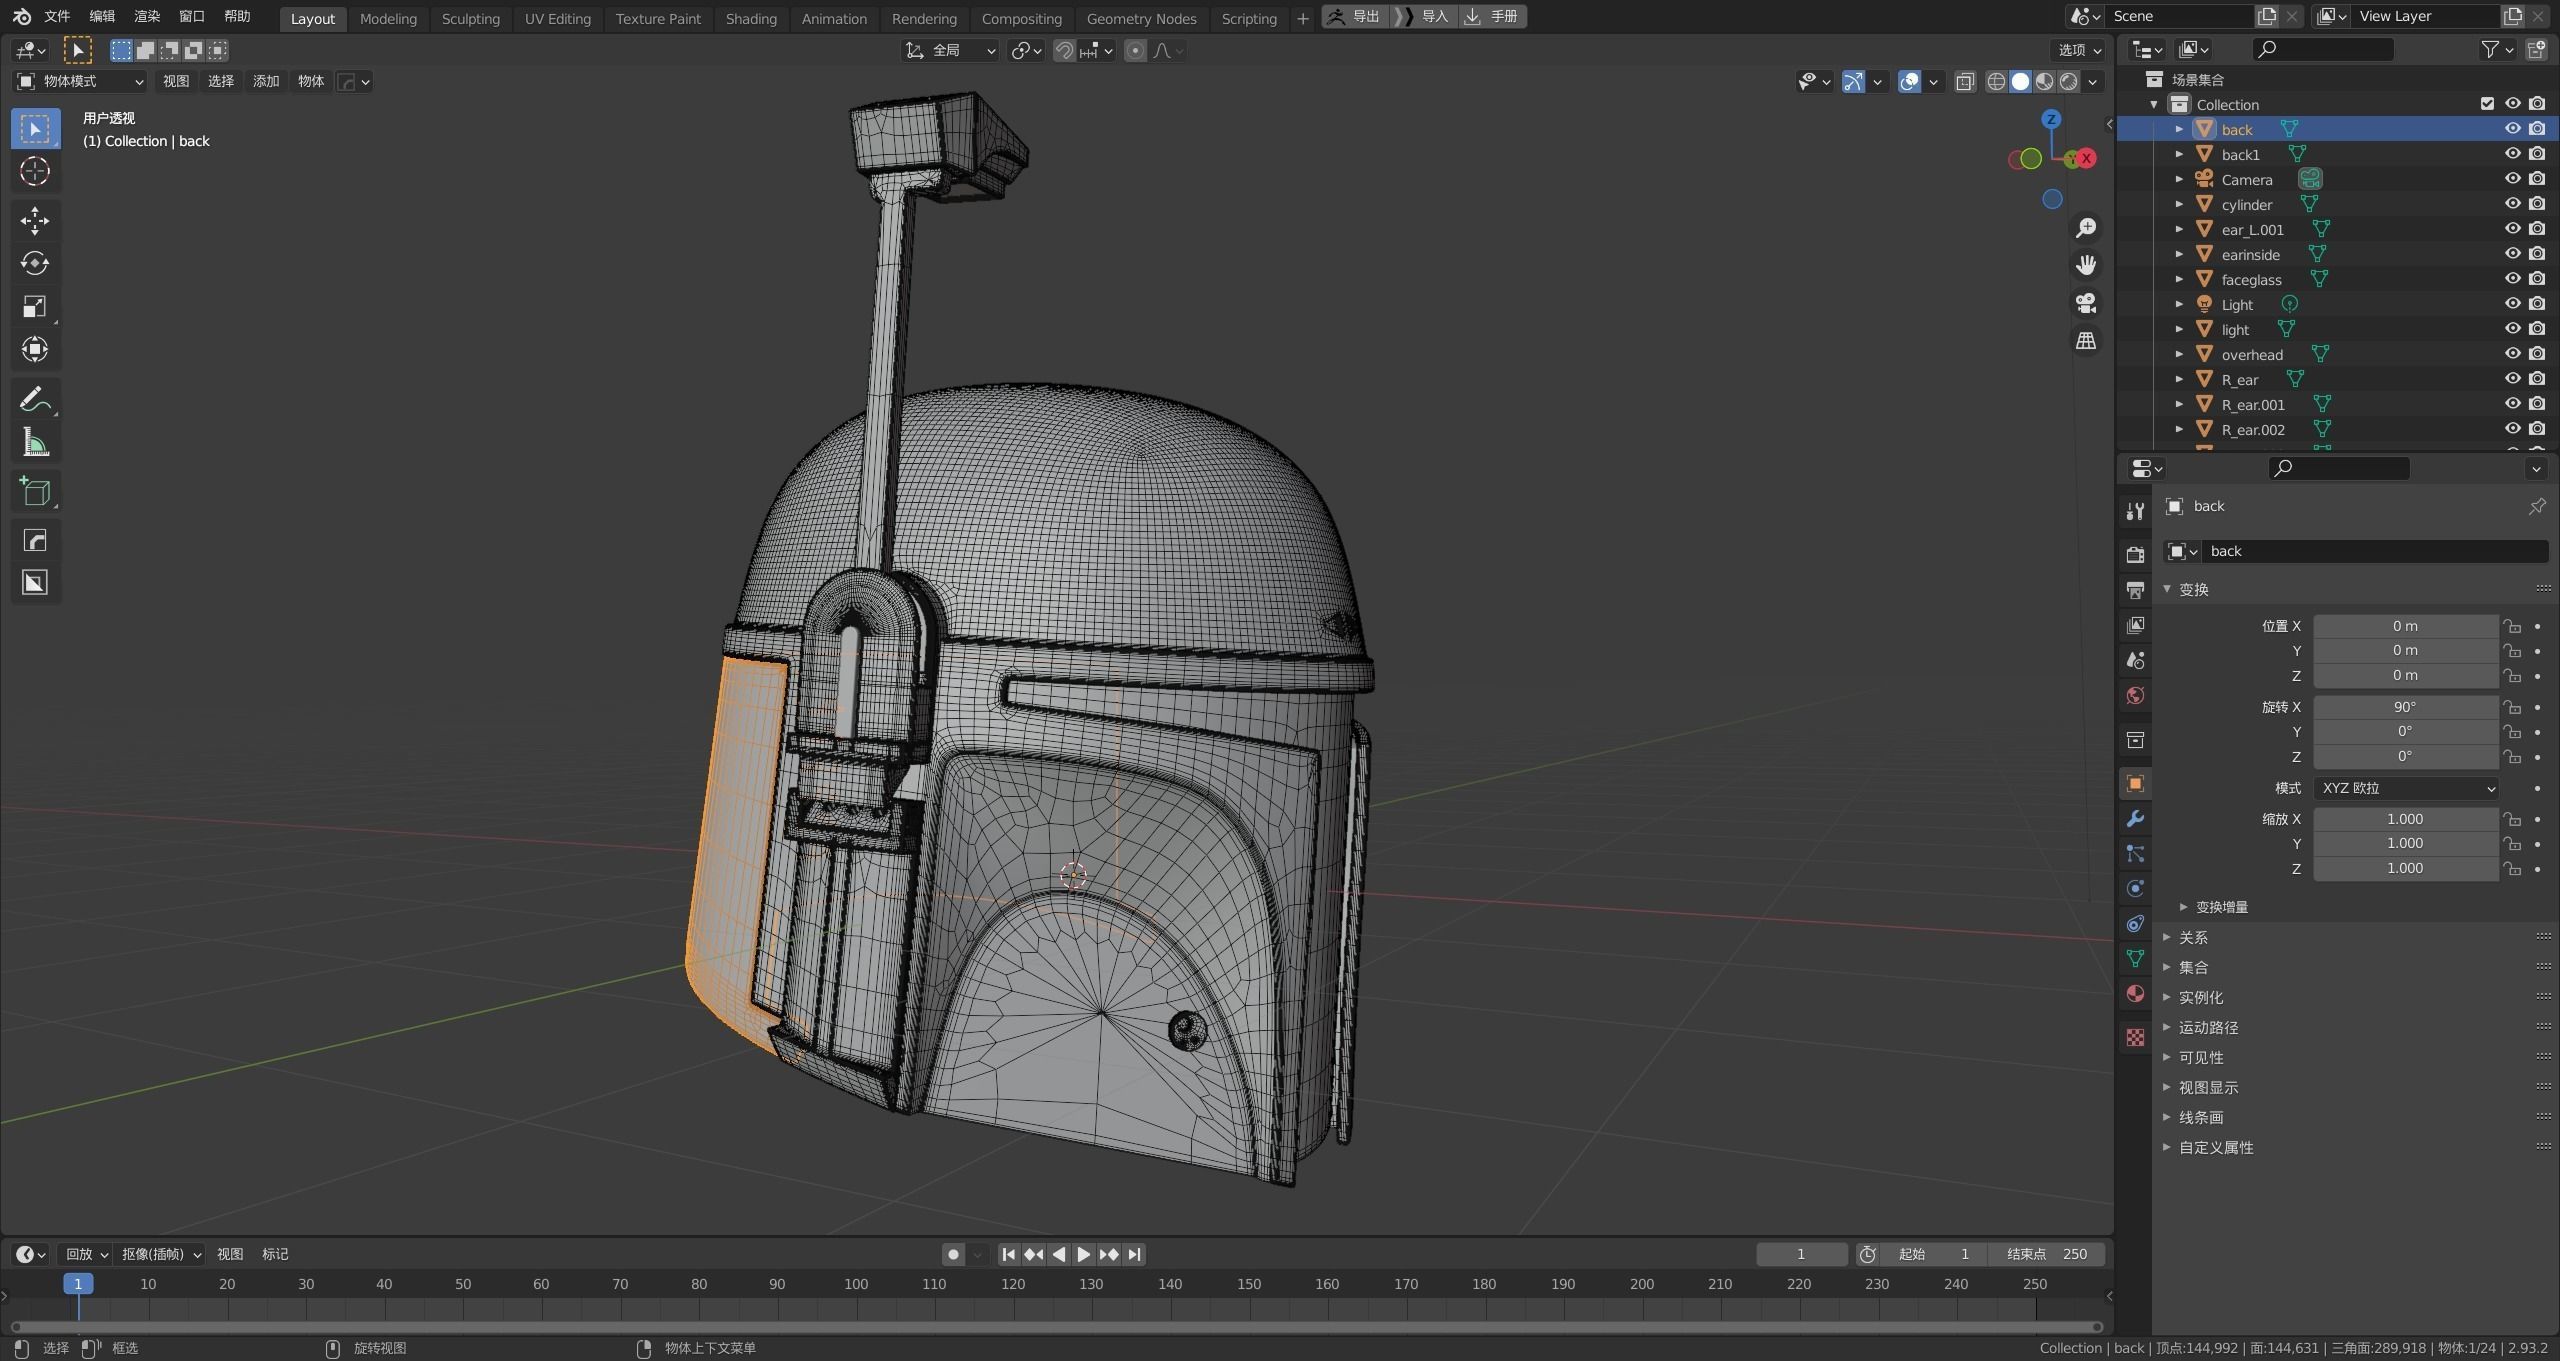The image size is (2560, 1361).
Task: Disable rendering for the cylinder object
Action: point(2537,204)
